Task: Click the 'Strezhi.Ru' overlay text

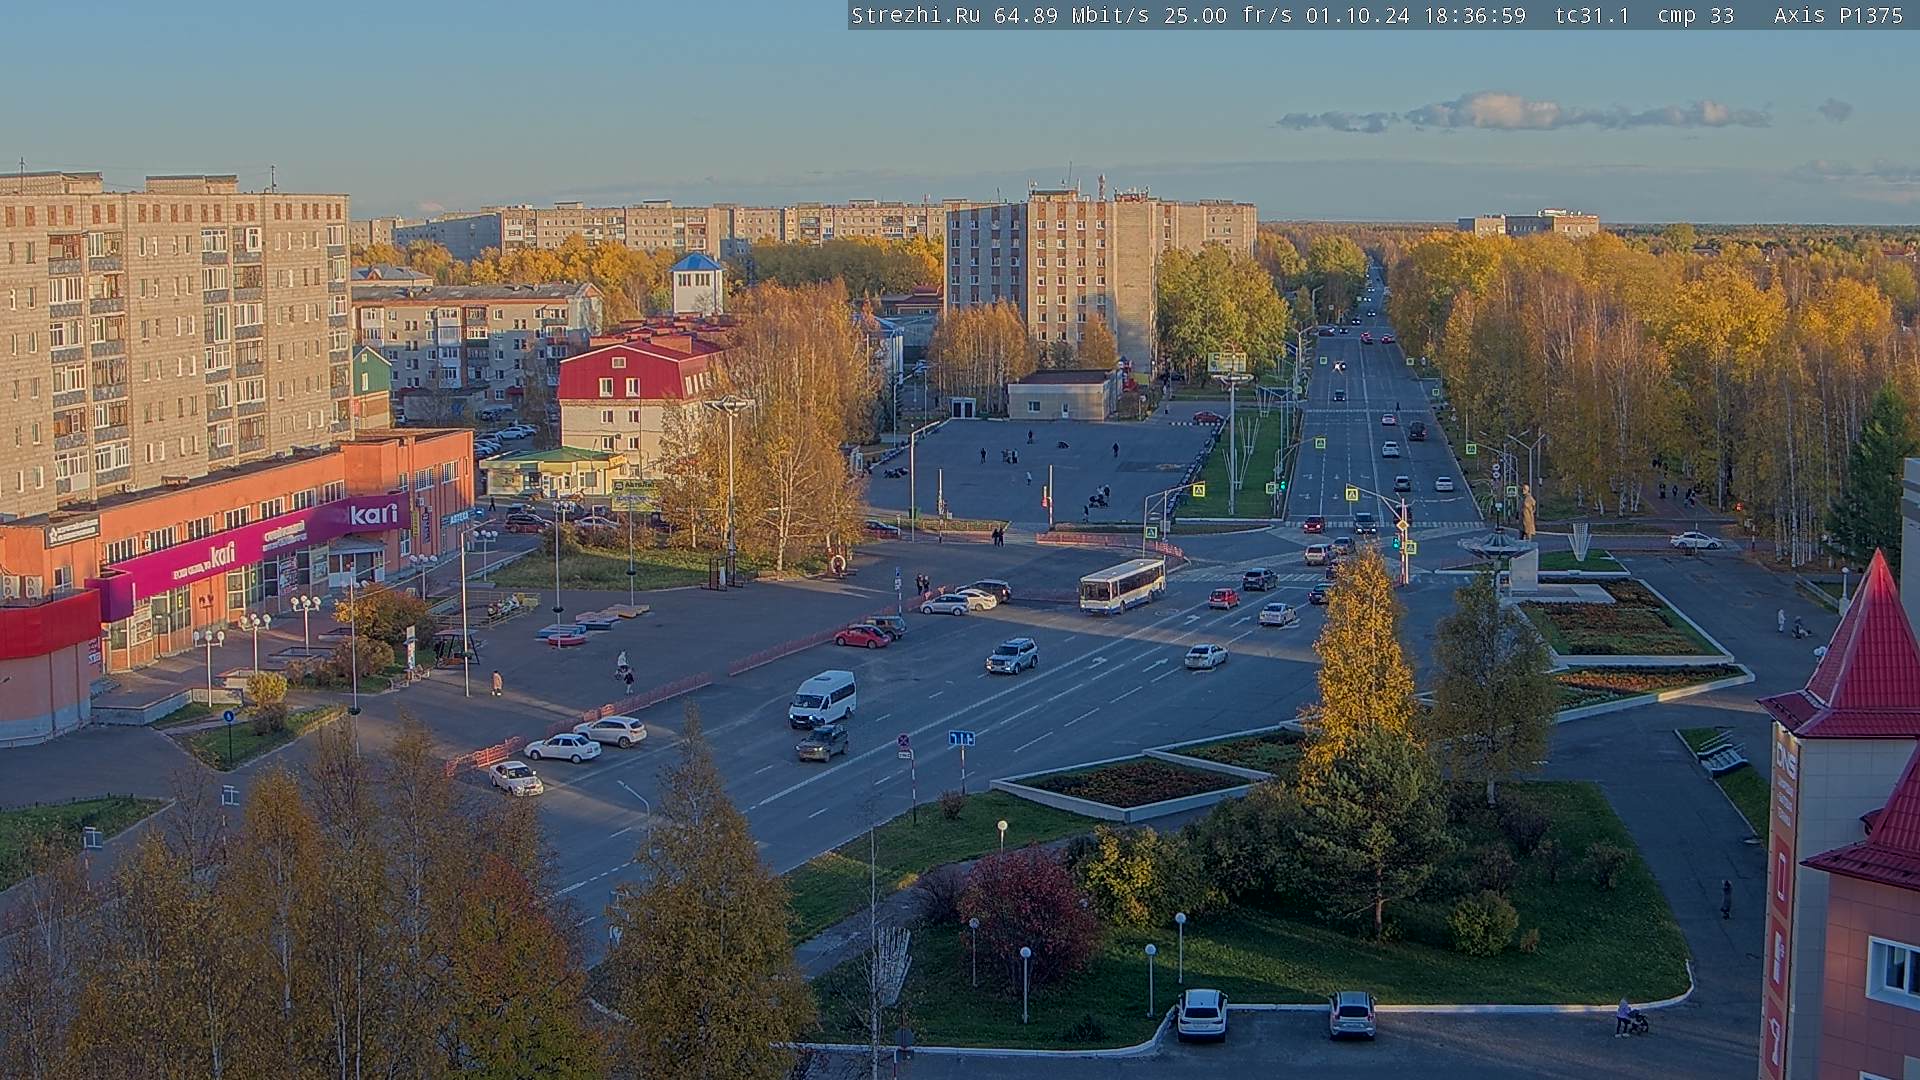Action: pos(915,15)
